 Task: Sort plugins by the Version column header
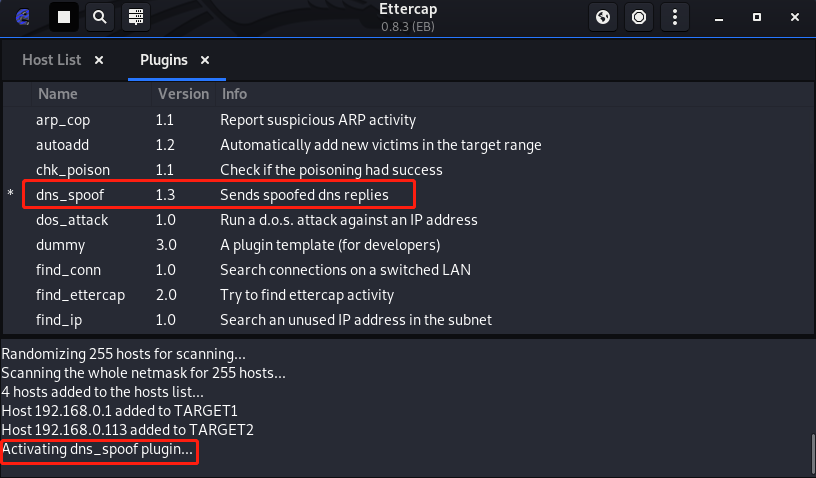(x=183, y=94)
